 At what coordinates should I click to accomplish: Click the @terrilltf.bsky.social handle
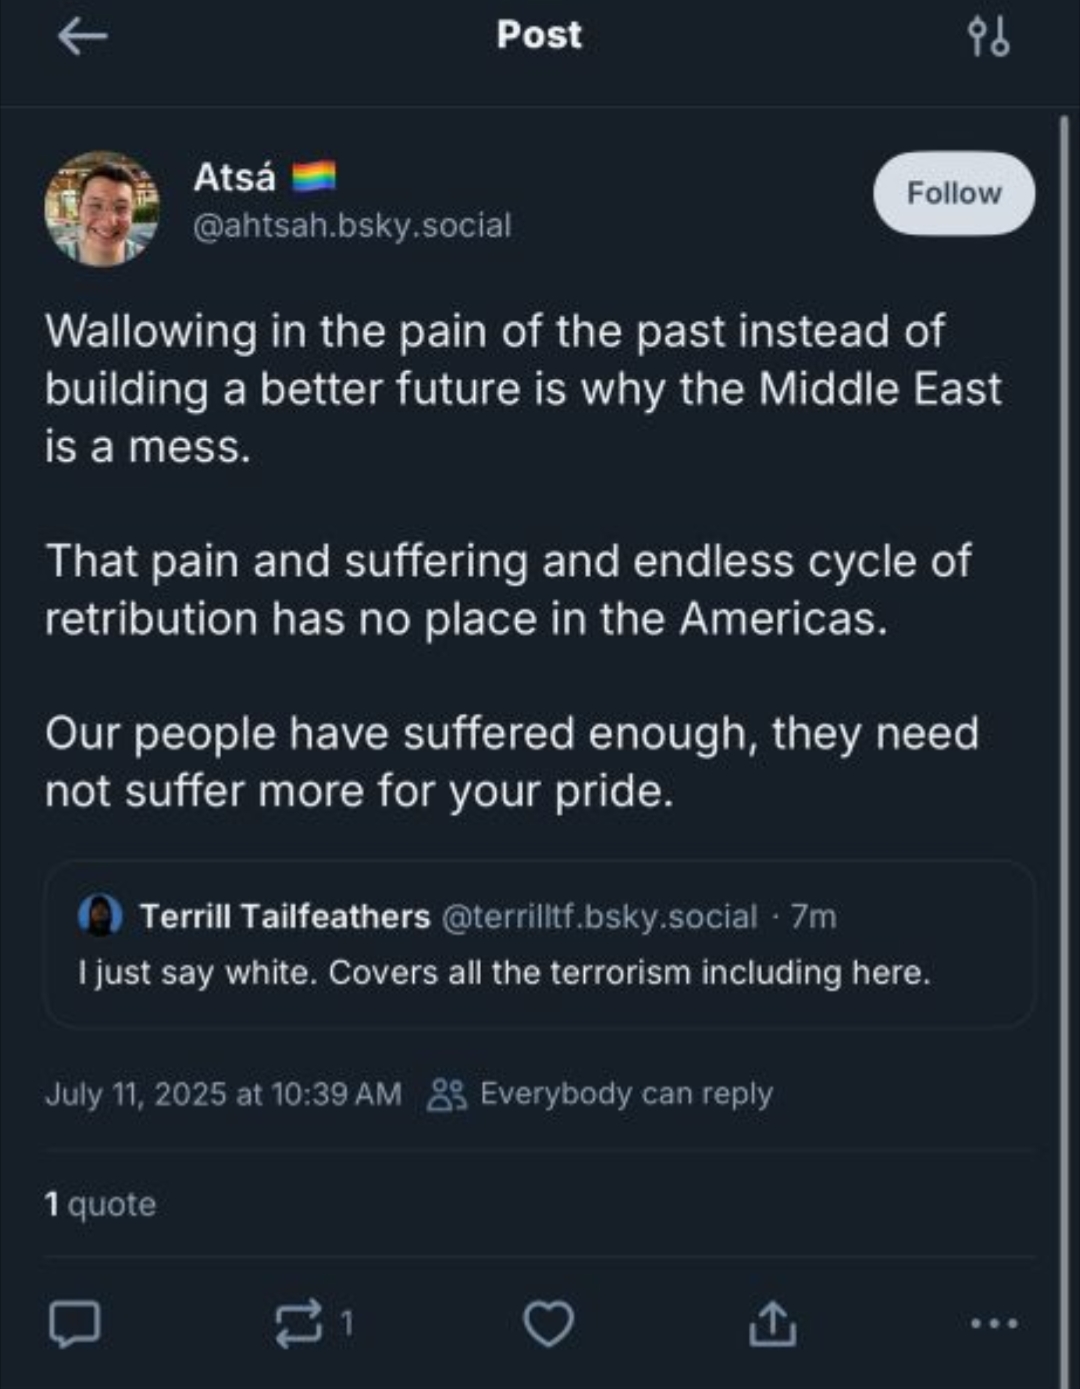click(600, 916)
